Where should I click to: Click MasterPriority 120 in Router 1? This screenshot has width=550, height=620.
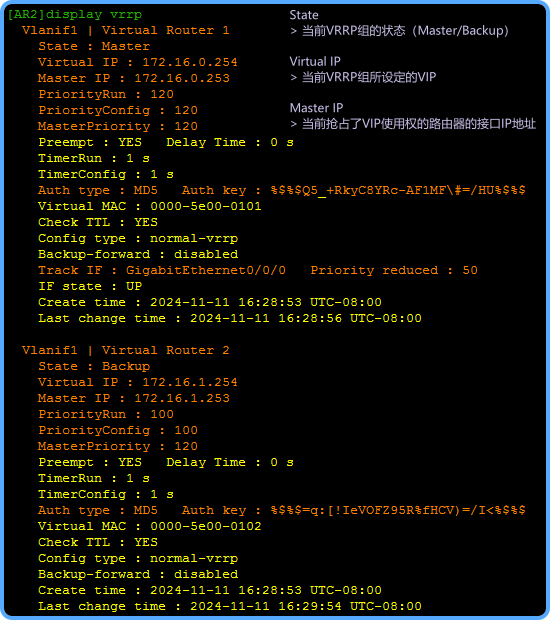pos(118,127)
